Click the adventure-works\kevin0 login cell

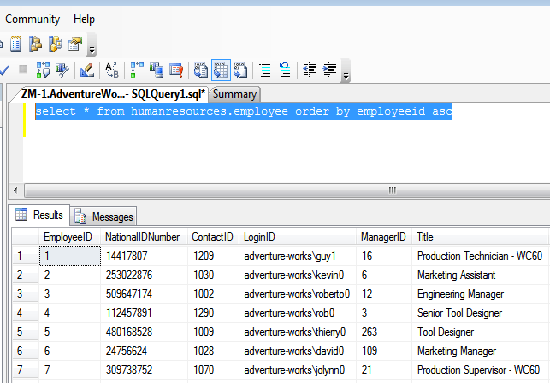(297, 275)
